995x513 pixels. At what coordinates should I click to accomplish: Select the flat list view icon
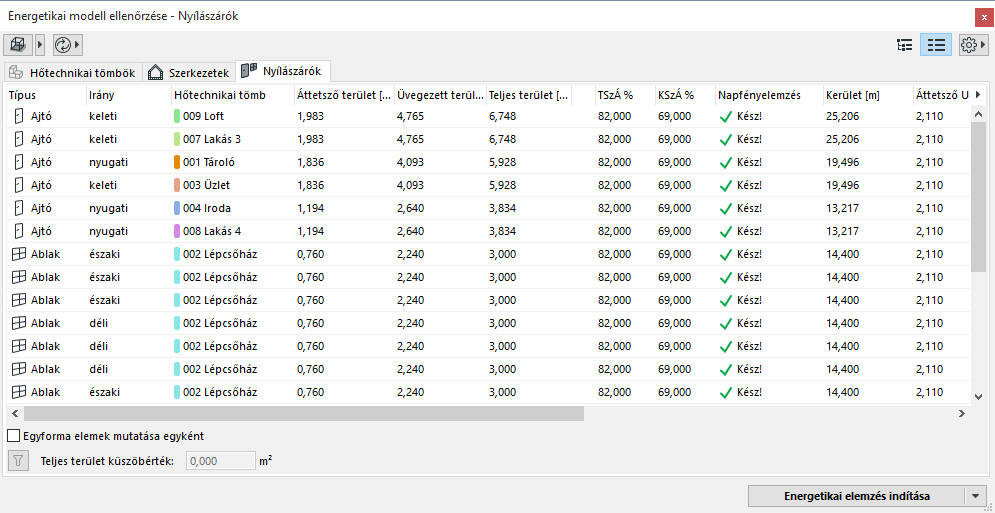(x=936, y=45)
